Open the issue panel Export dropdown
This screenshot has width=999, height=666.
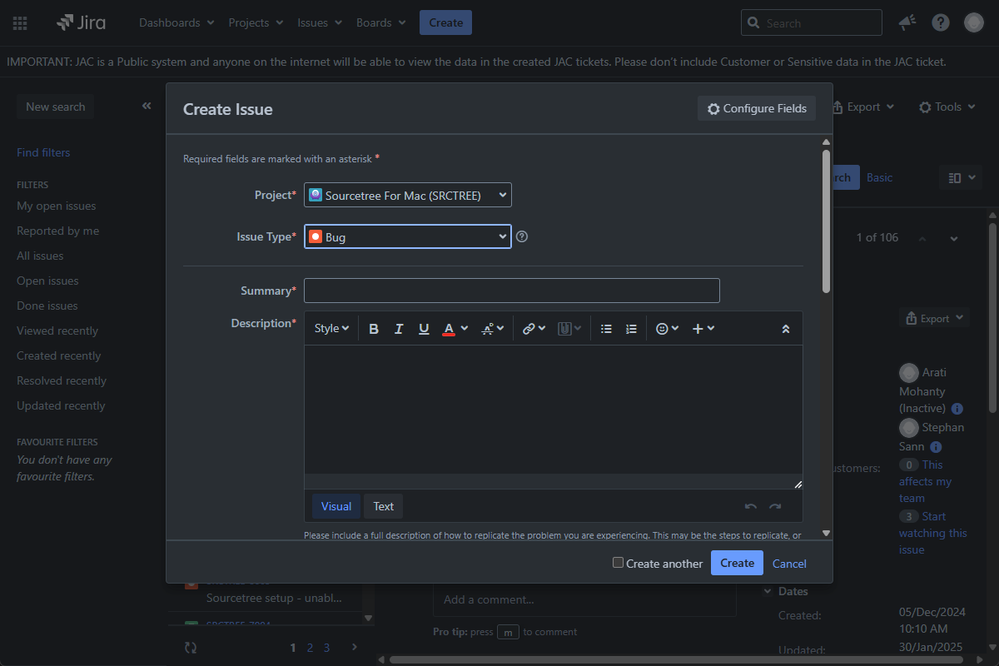tap(934, 319)
